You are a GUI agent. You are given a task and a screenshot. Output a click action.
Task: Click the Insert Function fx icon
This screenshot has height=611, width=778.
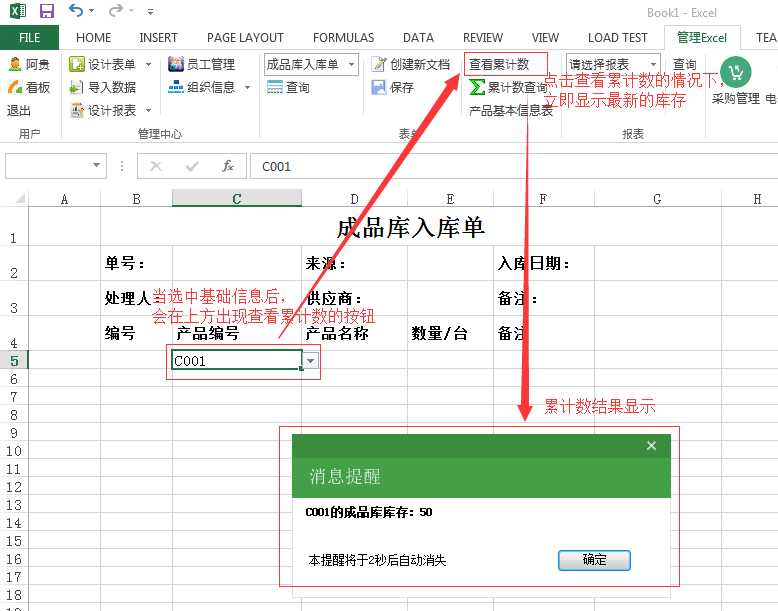228,166
